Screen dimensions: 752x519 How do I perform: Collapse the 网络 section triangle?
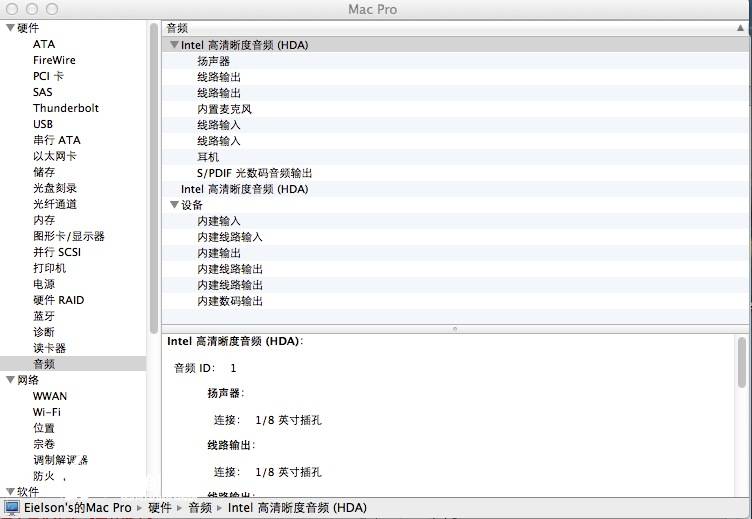(10, 380)
